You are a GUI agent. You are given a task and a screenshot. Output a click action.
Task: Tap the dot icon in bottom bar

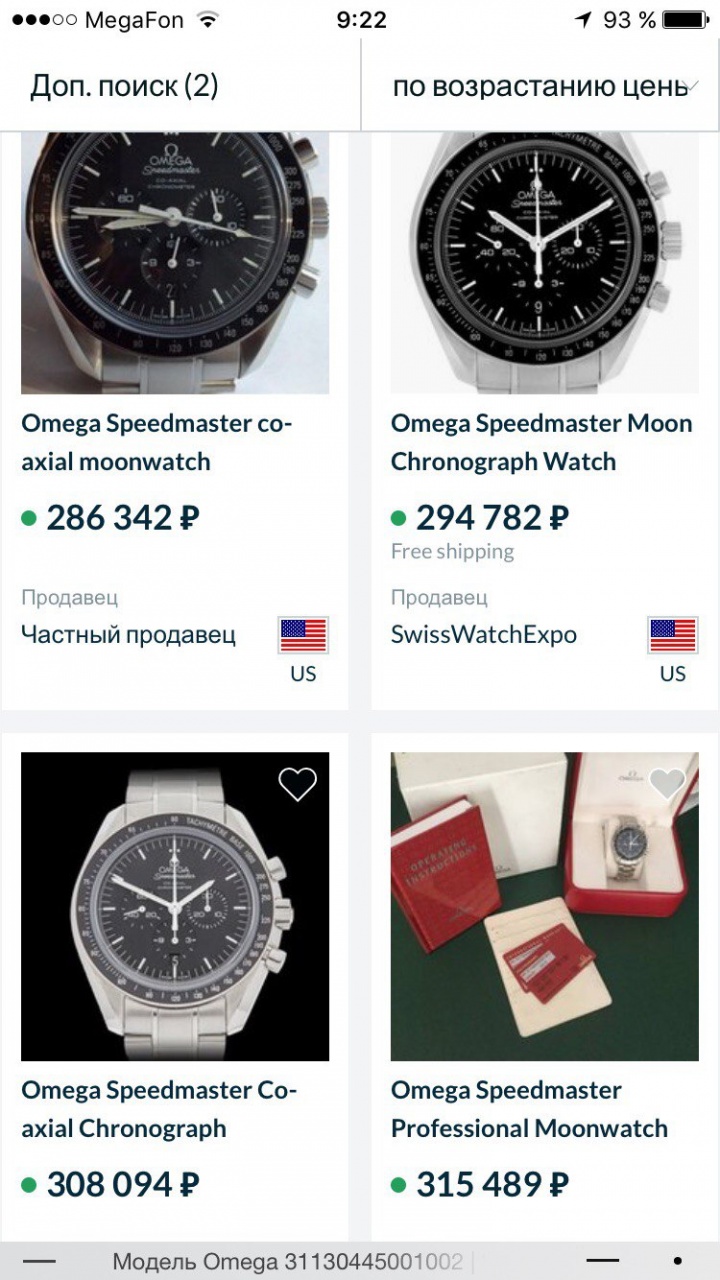678,1261
